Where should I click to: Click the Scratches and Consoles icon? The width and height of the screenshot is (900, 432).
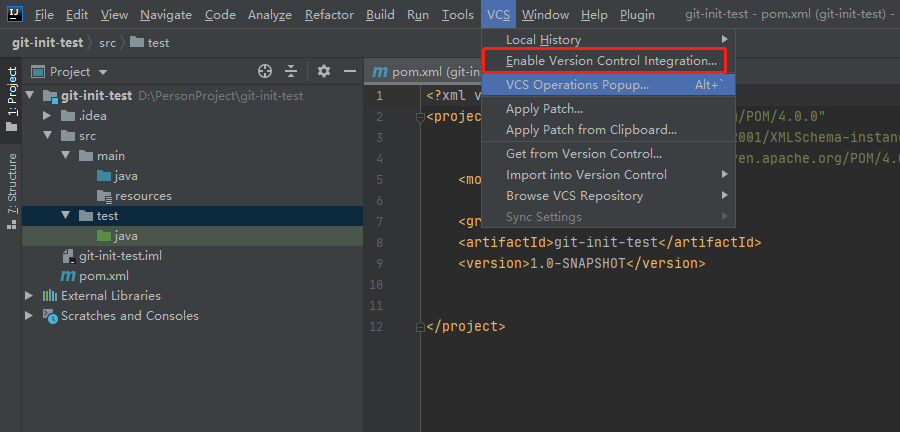coord(50,316)
